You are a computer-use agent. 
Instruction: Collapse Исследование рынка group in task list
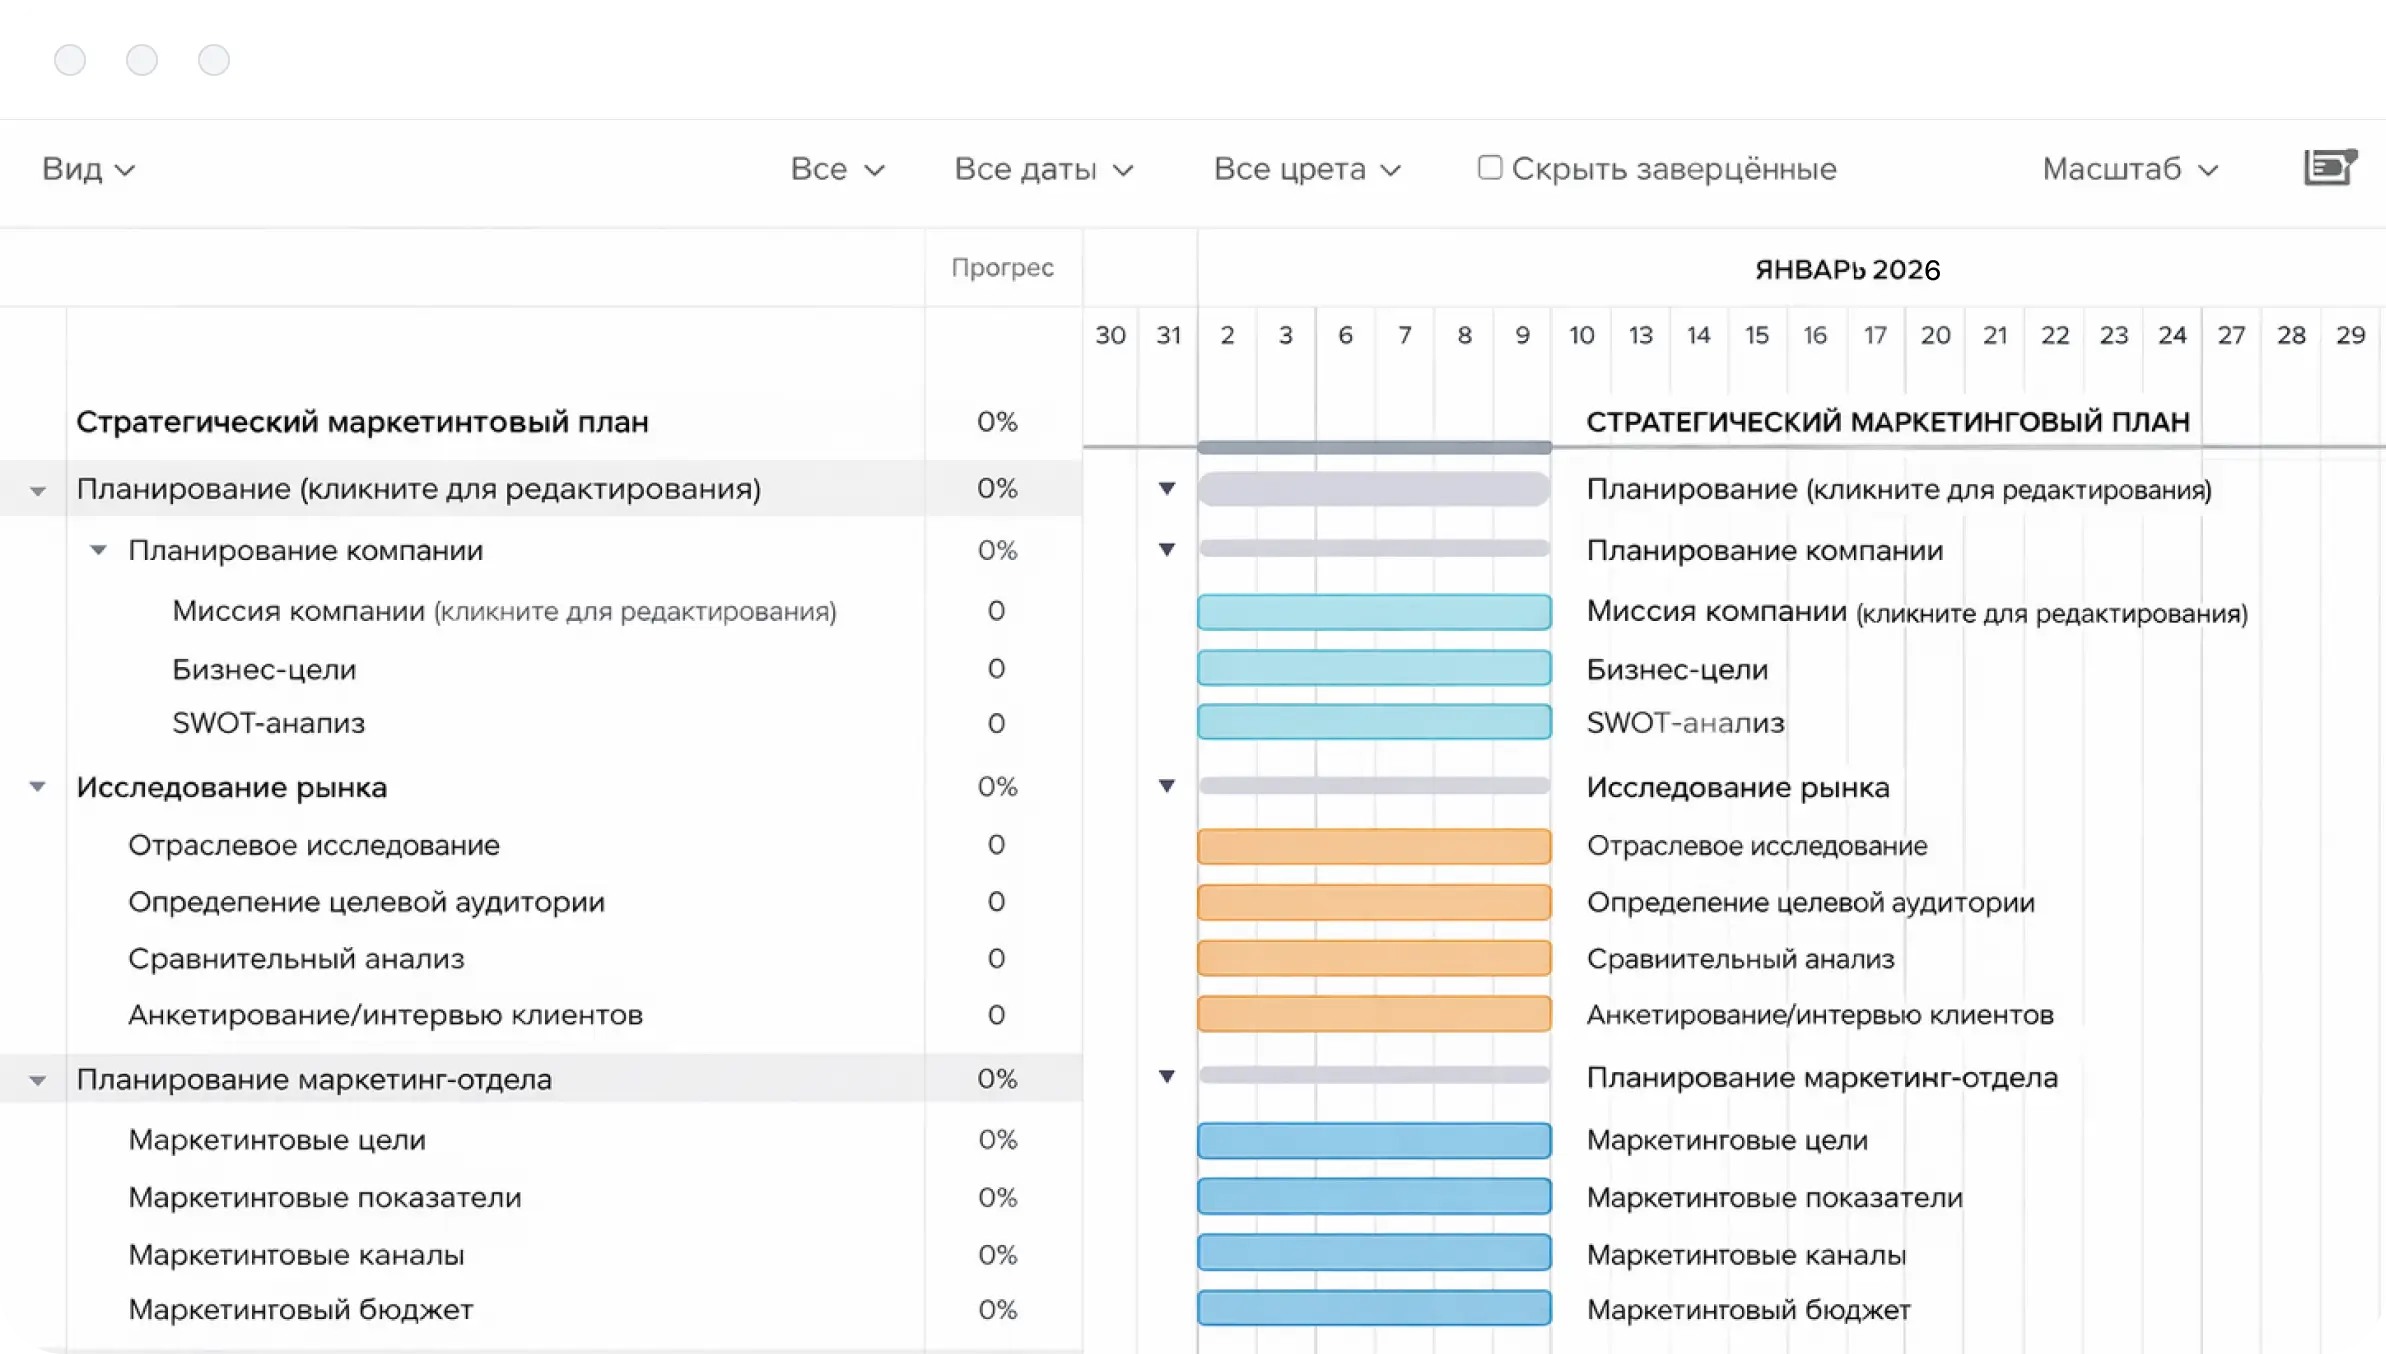point(38,786)
